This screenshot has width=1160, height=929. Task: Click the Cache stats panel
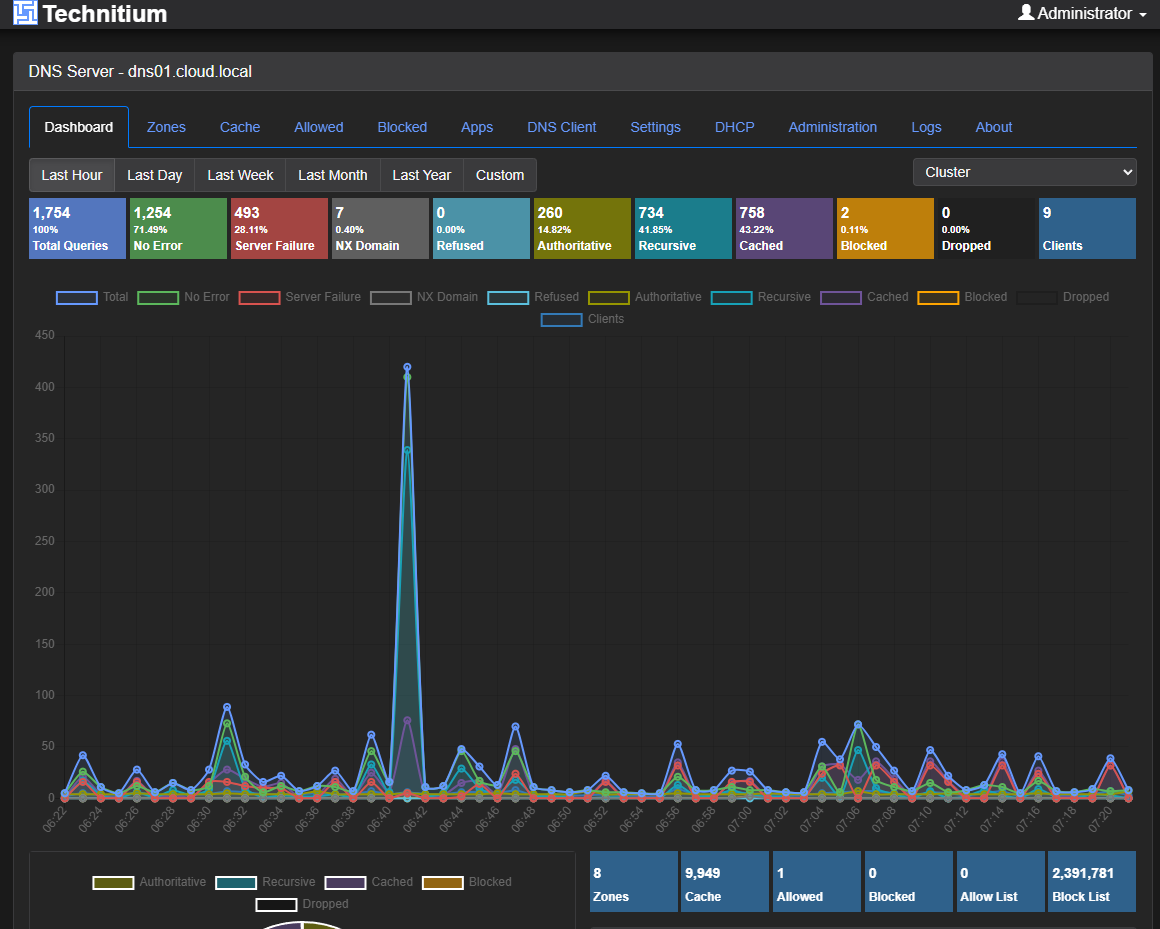725,881
